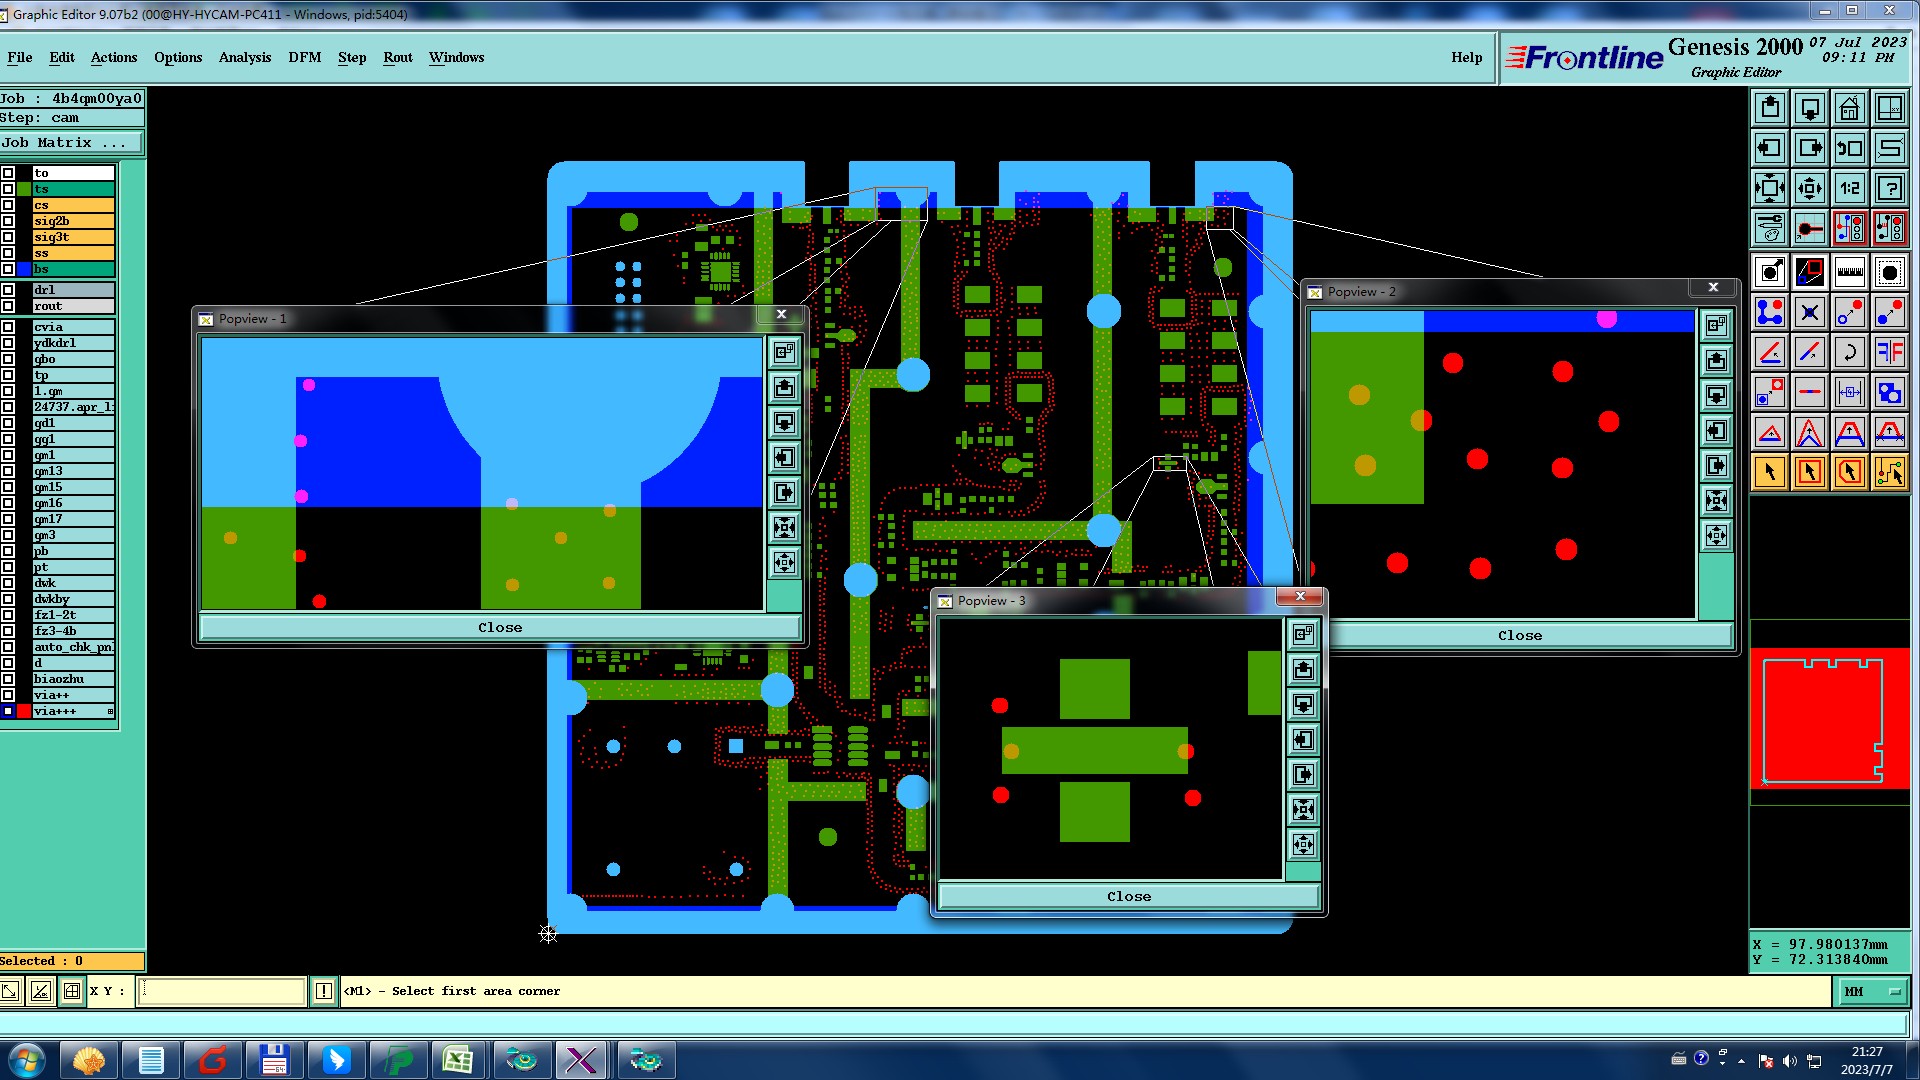Open the MM units dropdown
The image size is (1920, 1080).
point(1872,991)
